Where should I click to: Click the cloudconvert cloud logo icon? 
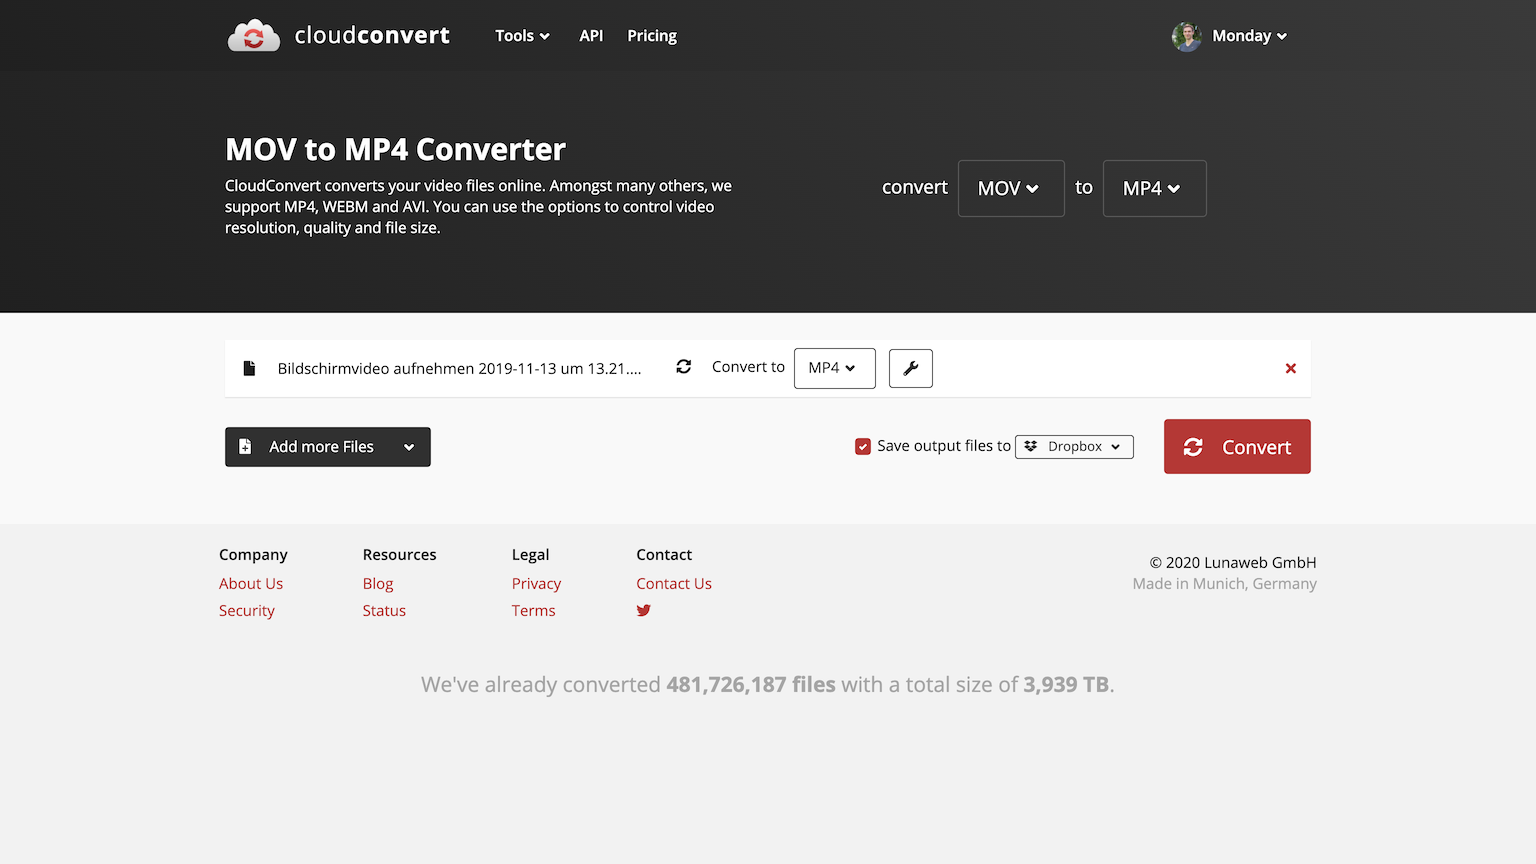pos(254,36)
